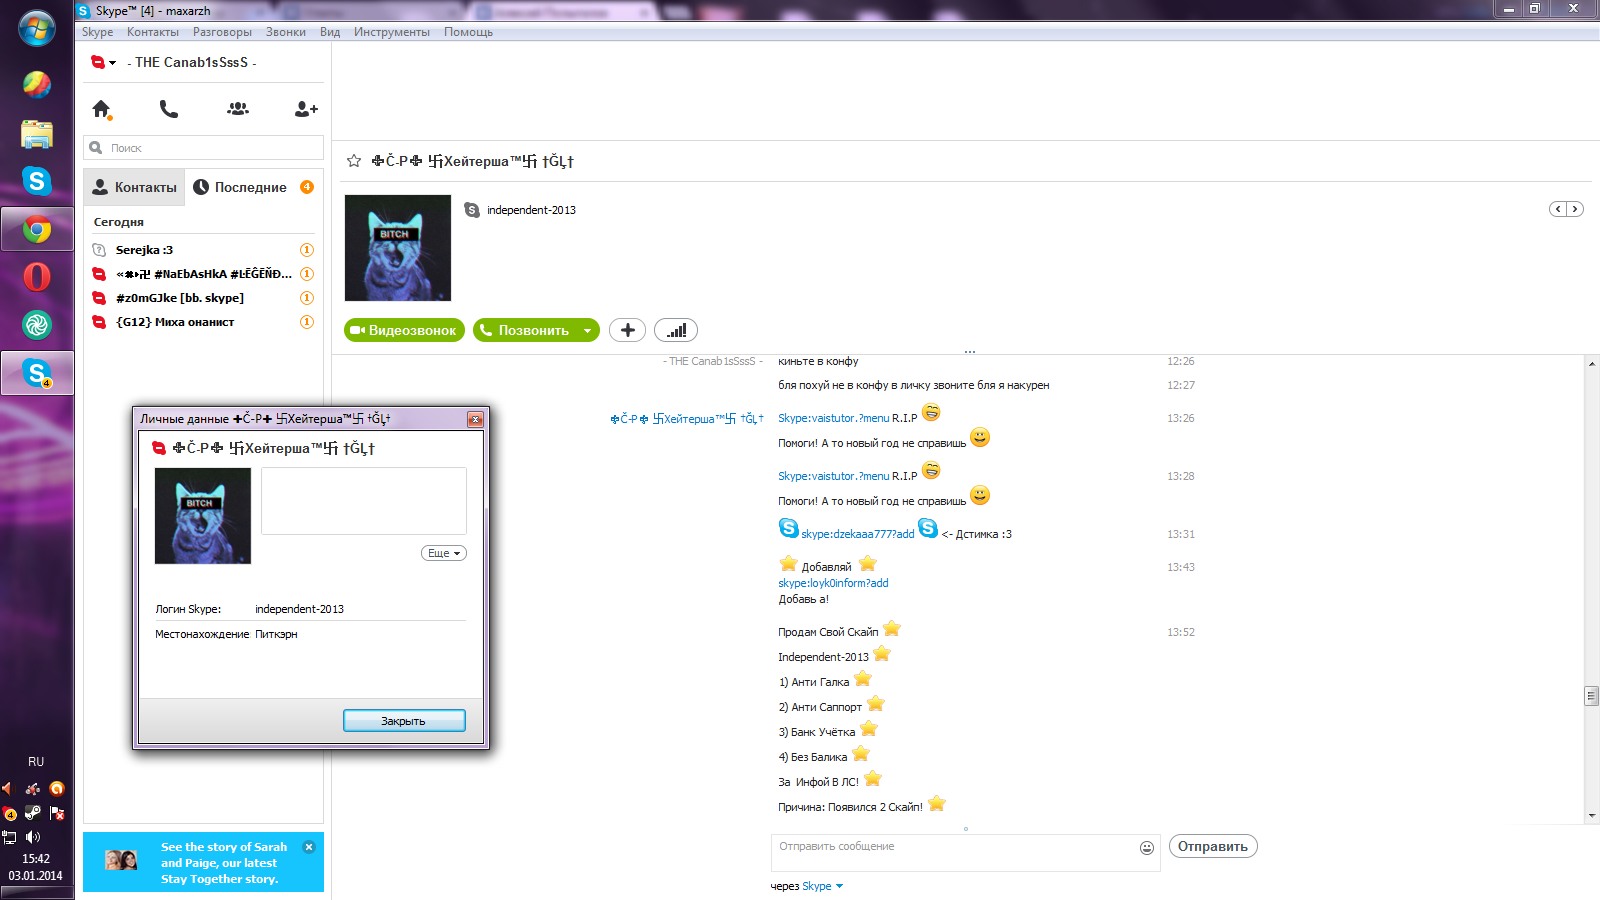This screenshot has width=1600, height=900.
Task: Close the Личные данные profile dialog
Action: pyautogui.click(x=475, y=419)
